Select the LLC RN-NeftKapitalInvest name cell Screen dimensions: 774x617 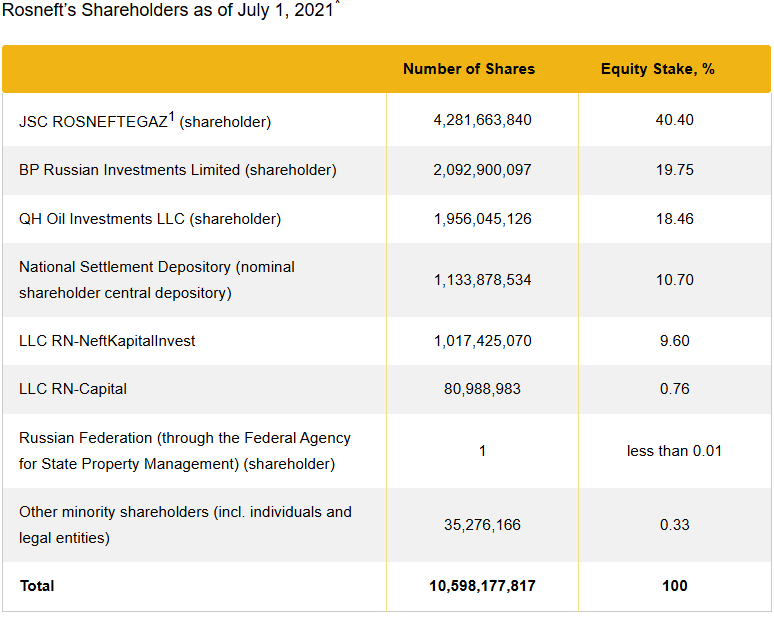(107, 341)
